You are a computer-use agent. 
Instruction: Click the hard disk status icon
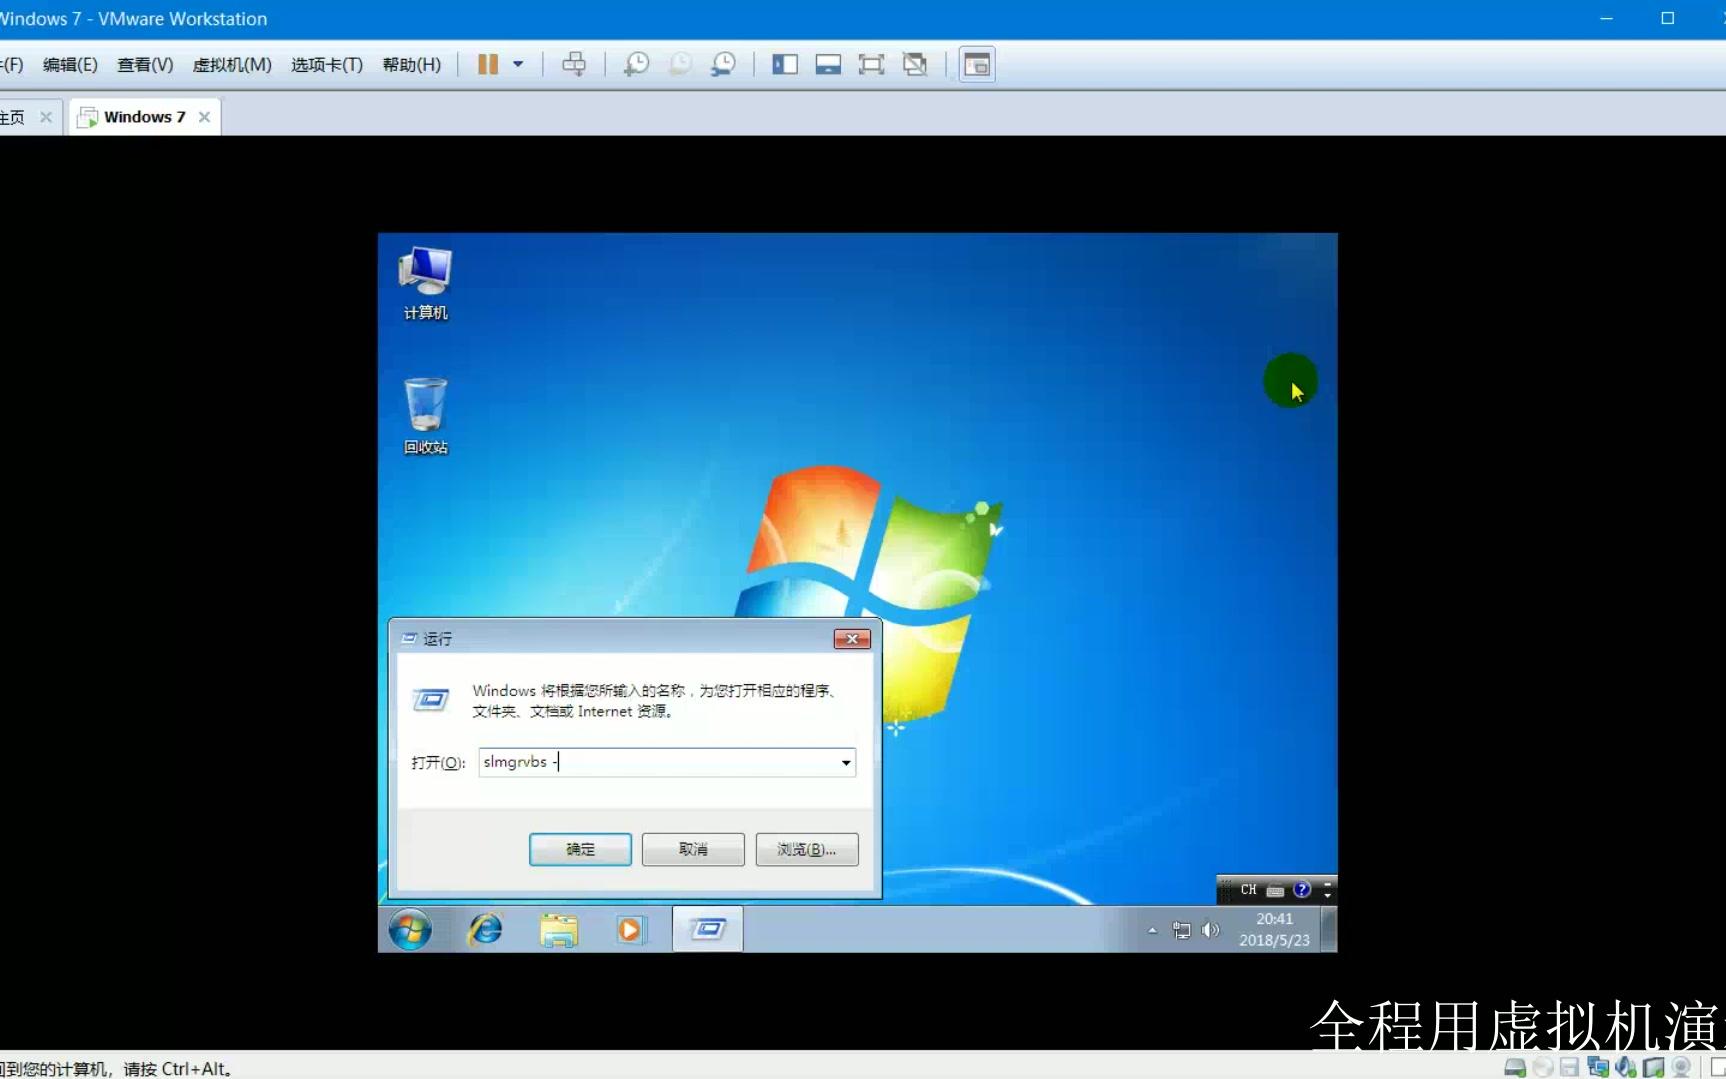[1515, 1067]
